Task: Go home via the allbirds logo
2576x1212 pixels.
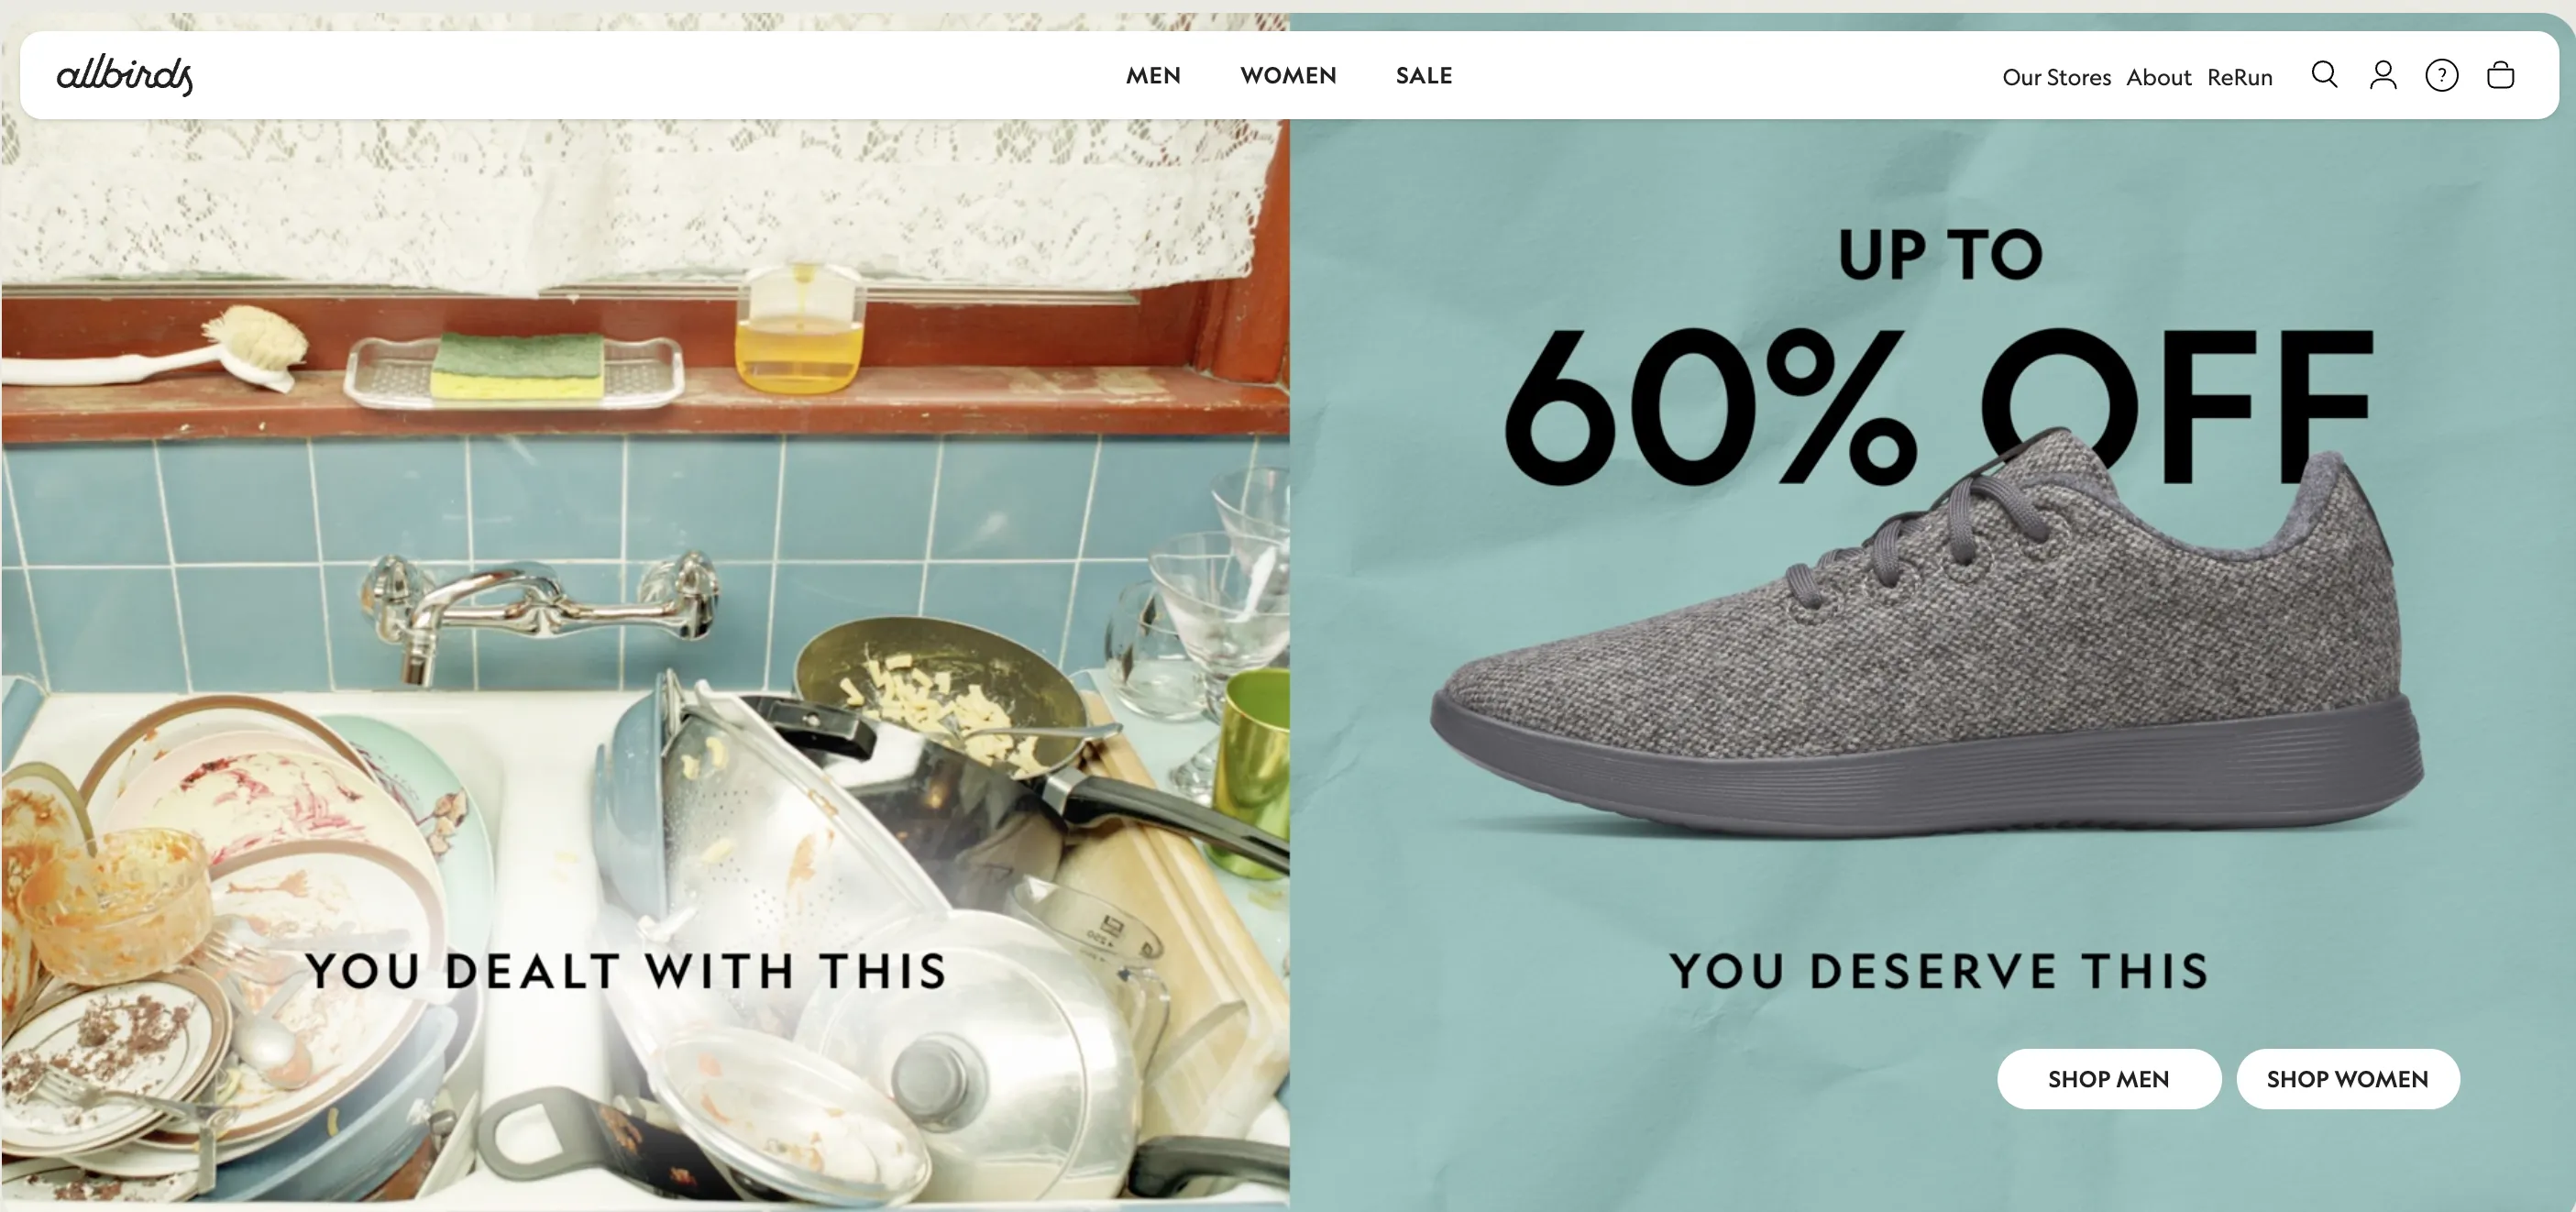Action: pos(125,75)
